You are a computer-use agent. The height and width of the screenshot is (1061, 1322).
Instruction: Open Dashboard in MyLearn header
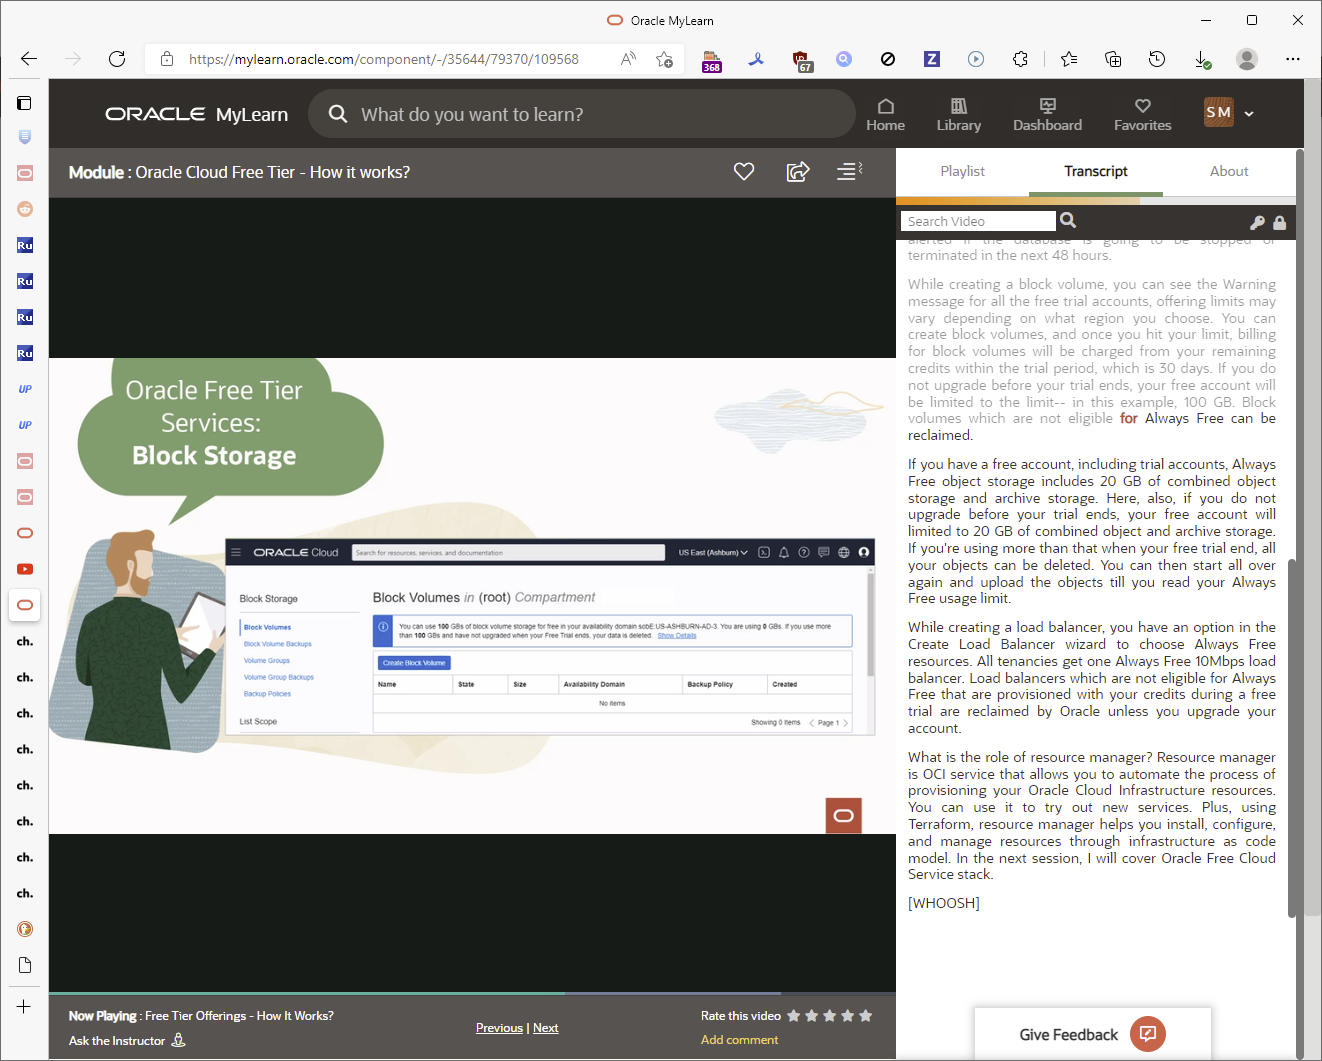(x=1047, y=115)
